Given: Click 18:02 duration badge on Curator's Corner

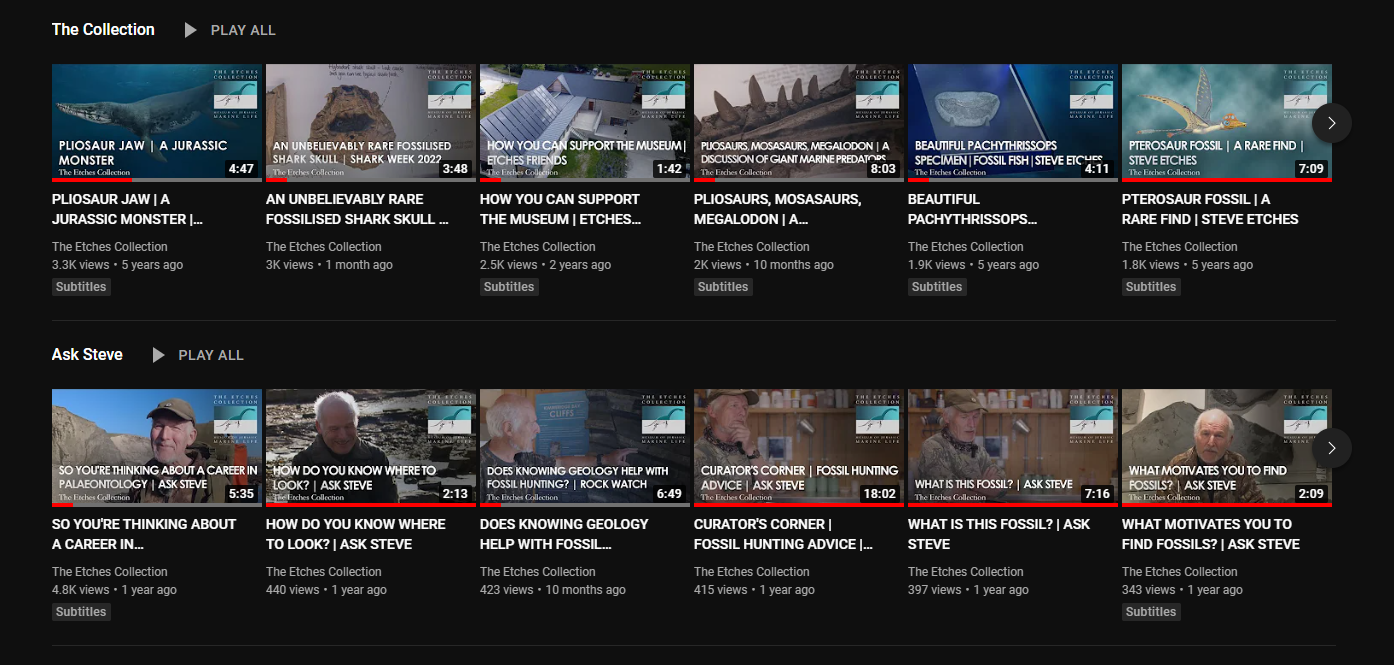Looking at the screenshot, I should (x=881, y=494).
